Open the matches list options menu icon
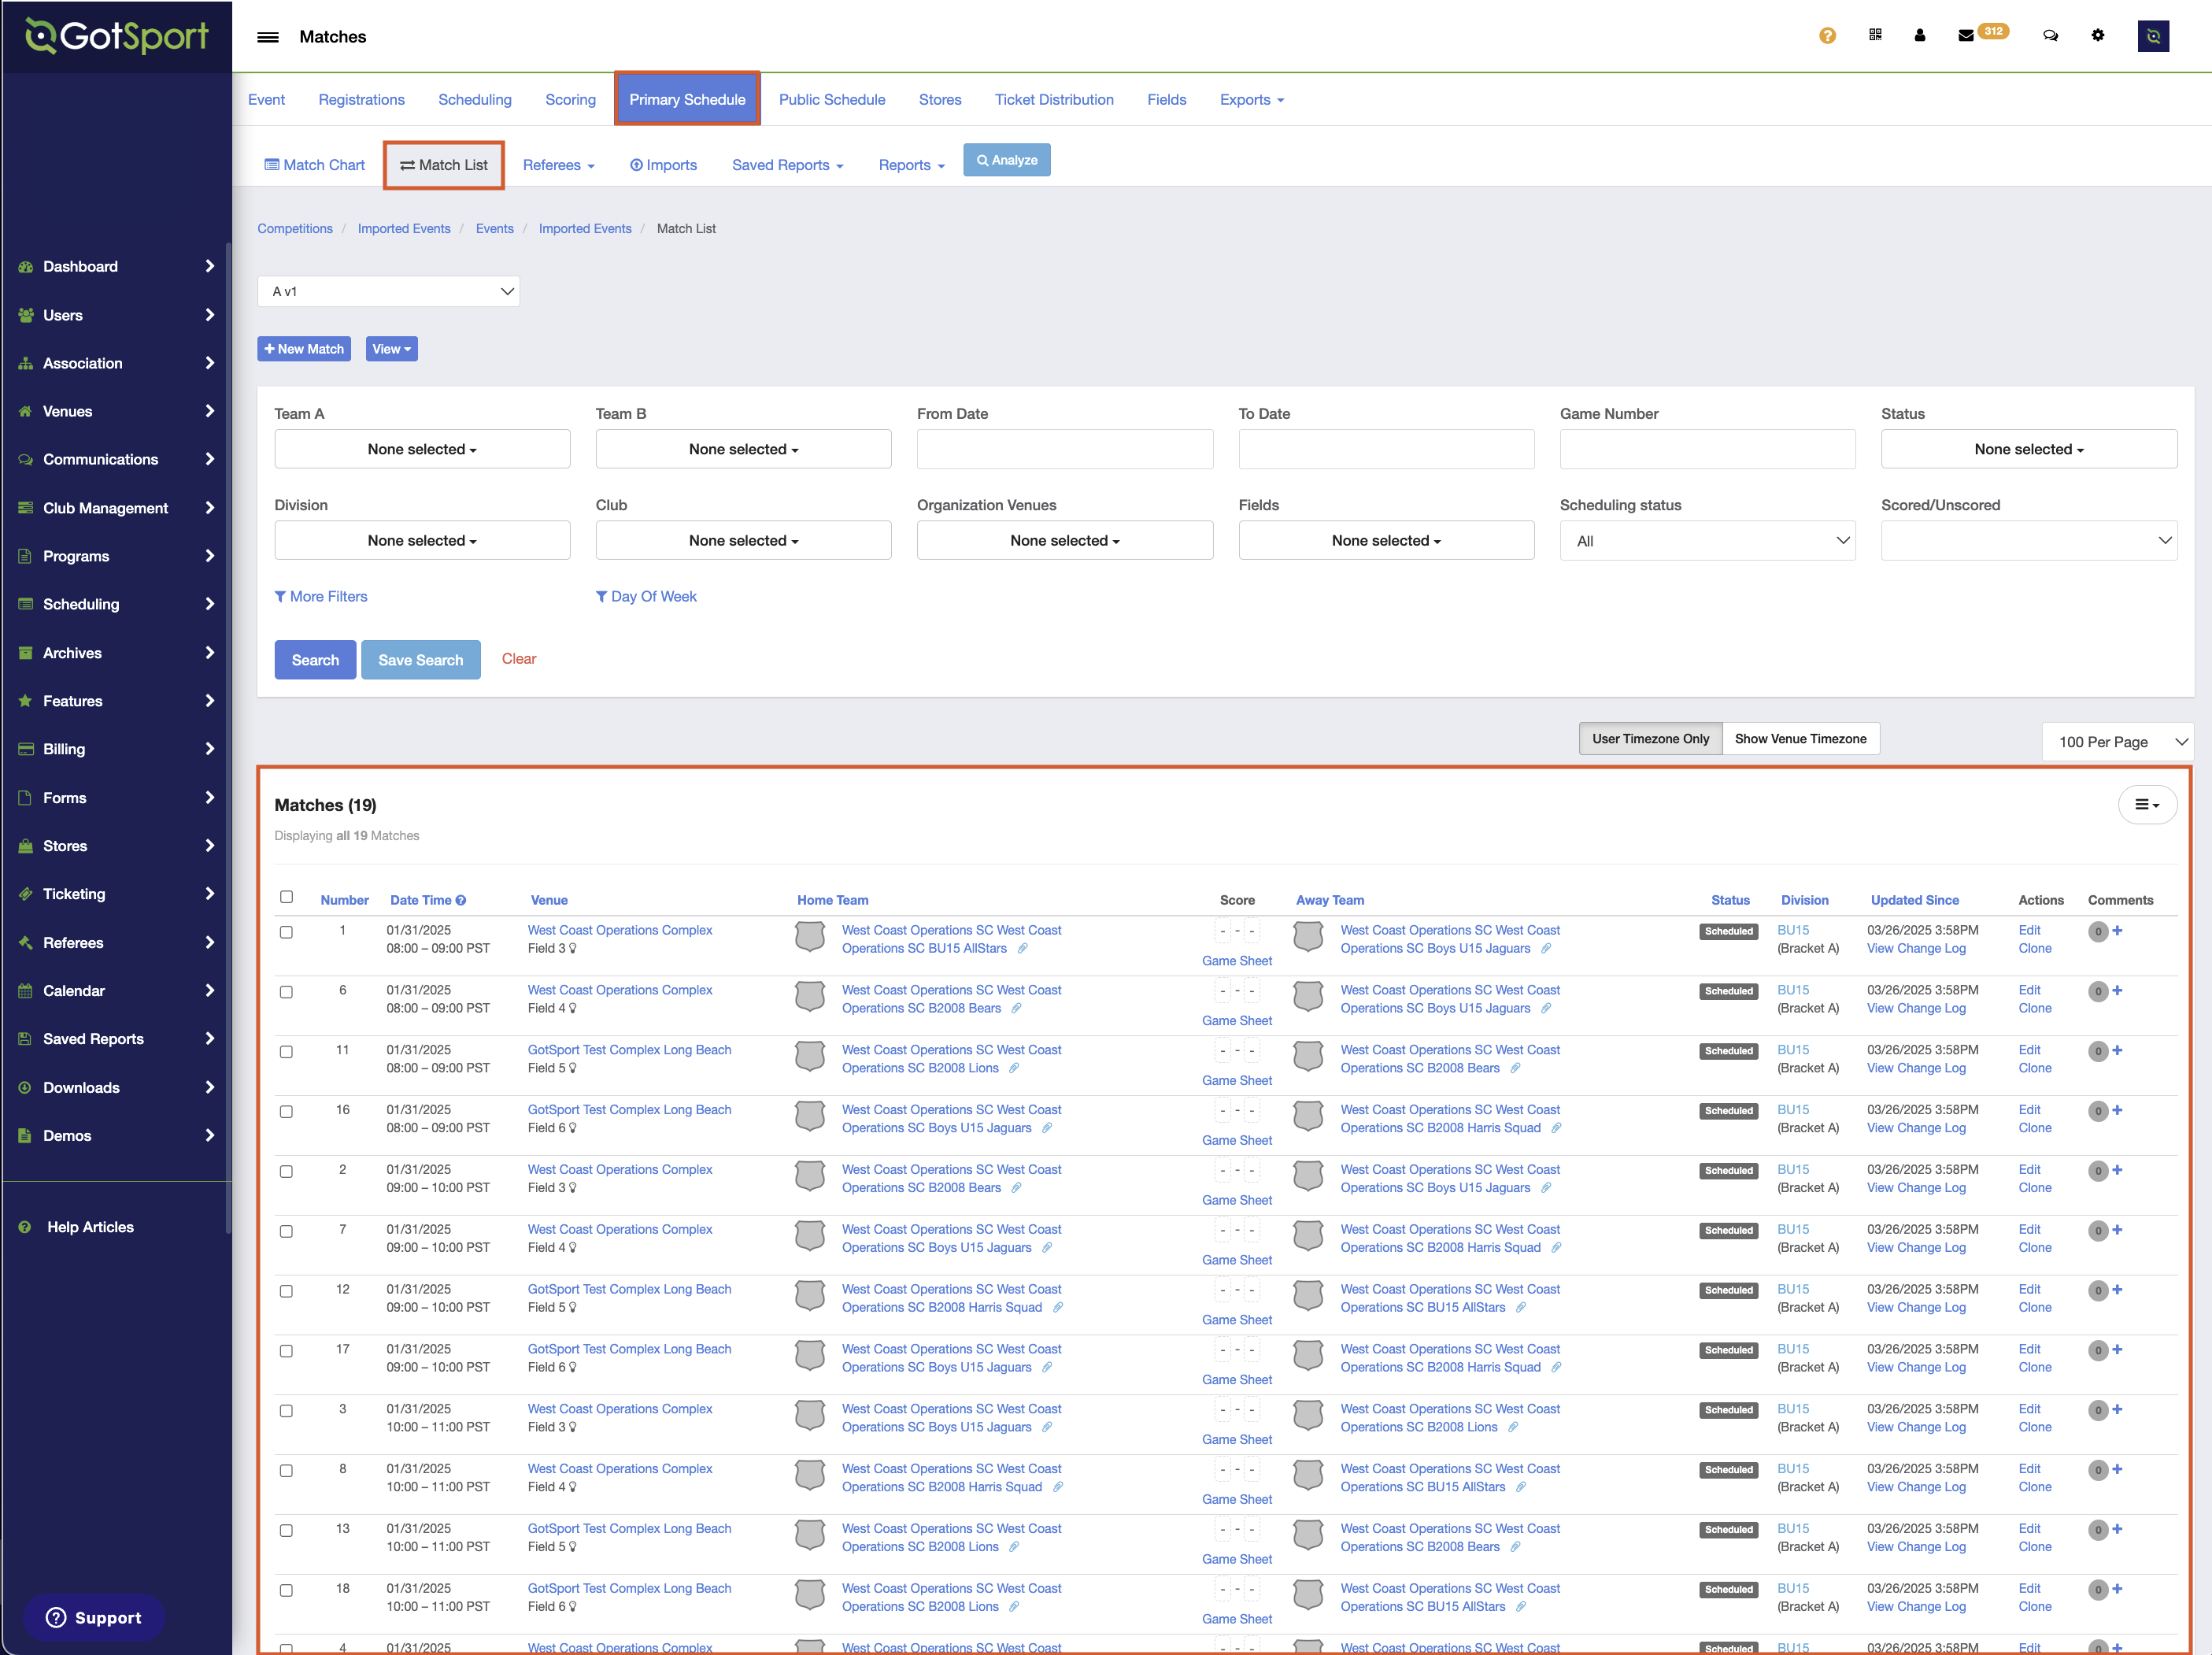The image size is (2212, 1655). pos(2146,805)
